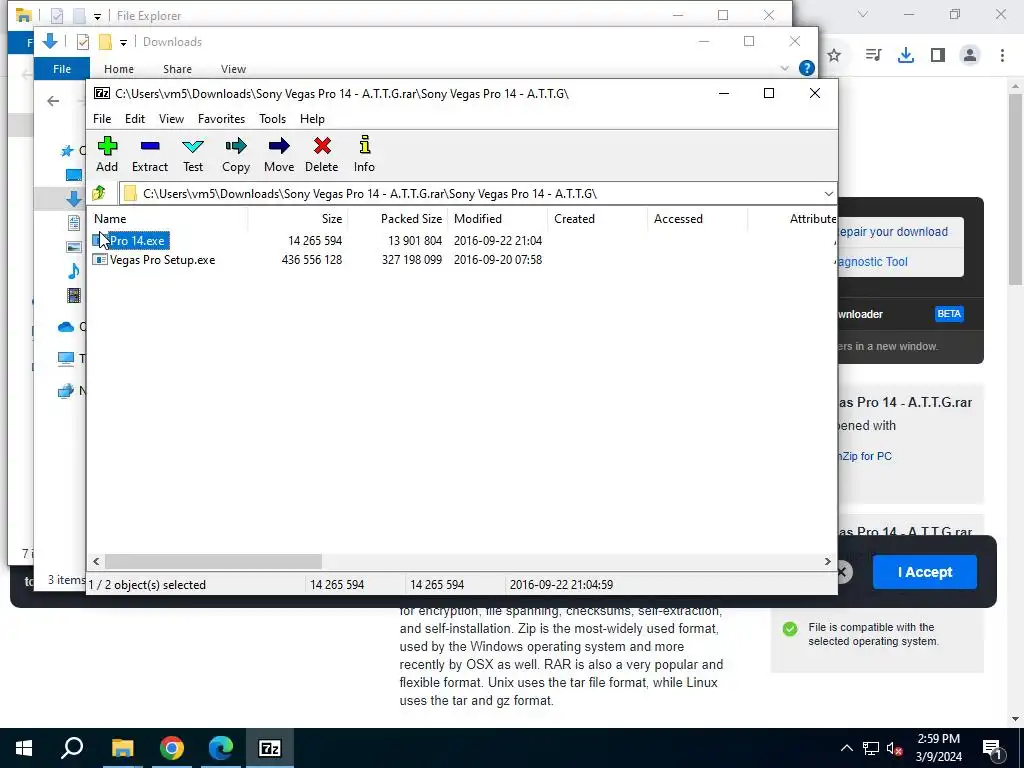The height and width of the screenshot is (768, 1024).
Task: Open the Share tab in Downloads window
Action: point(178,69)
